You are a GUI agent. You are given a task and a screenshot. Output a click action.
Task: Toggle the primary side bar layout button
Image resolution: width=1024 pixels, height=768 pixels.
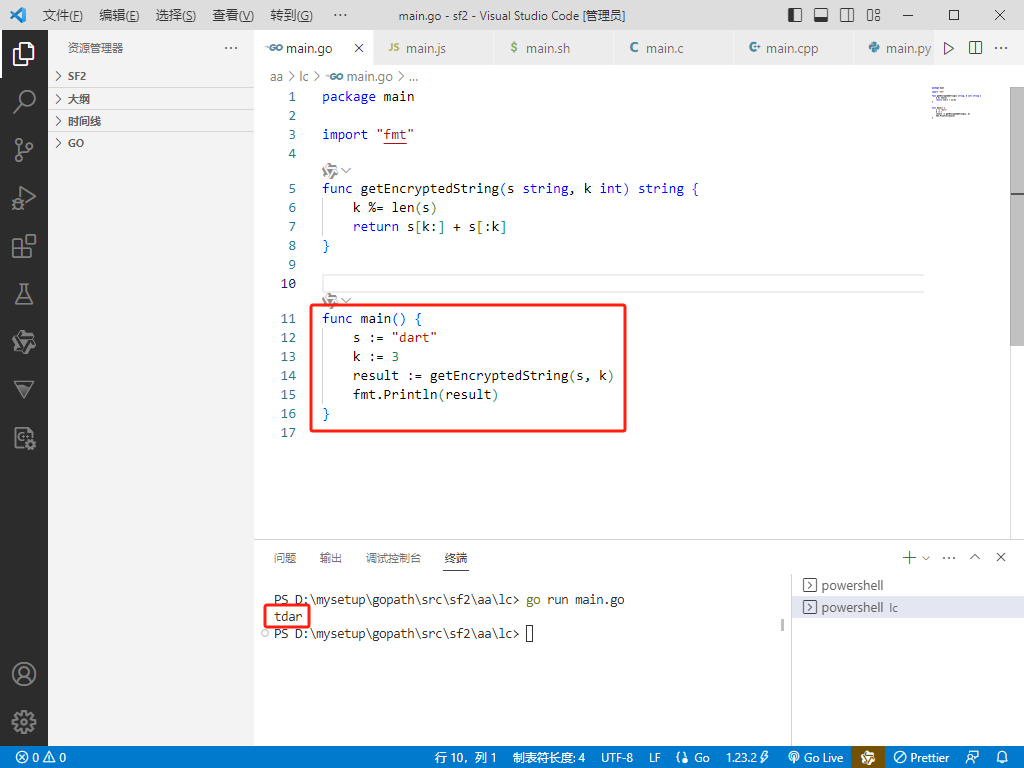pos(795,15)
